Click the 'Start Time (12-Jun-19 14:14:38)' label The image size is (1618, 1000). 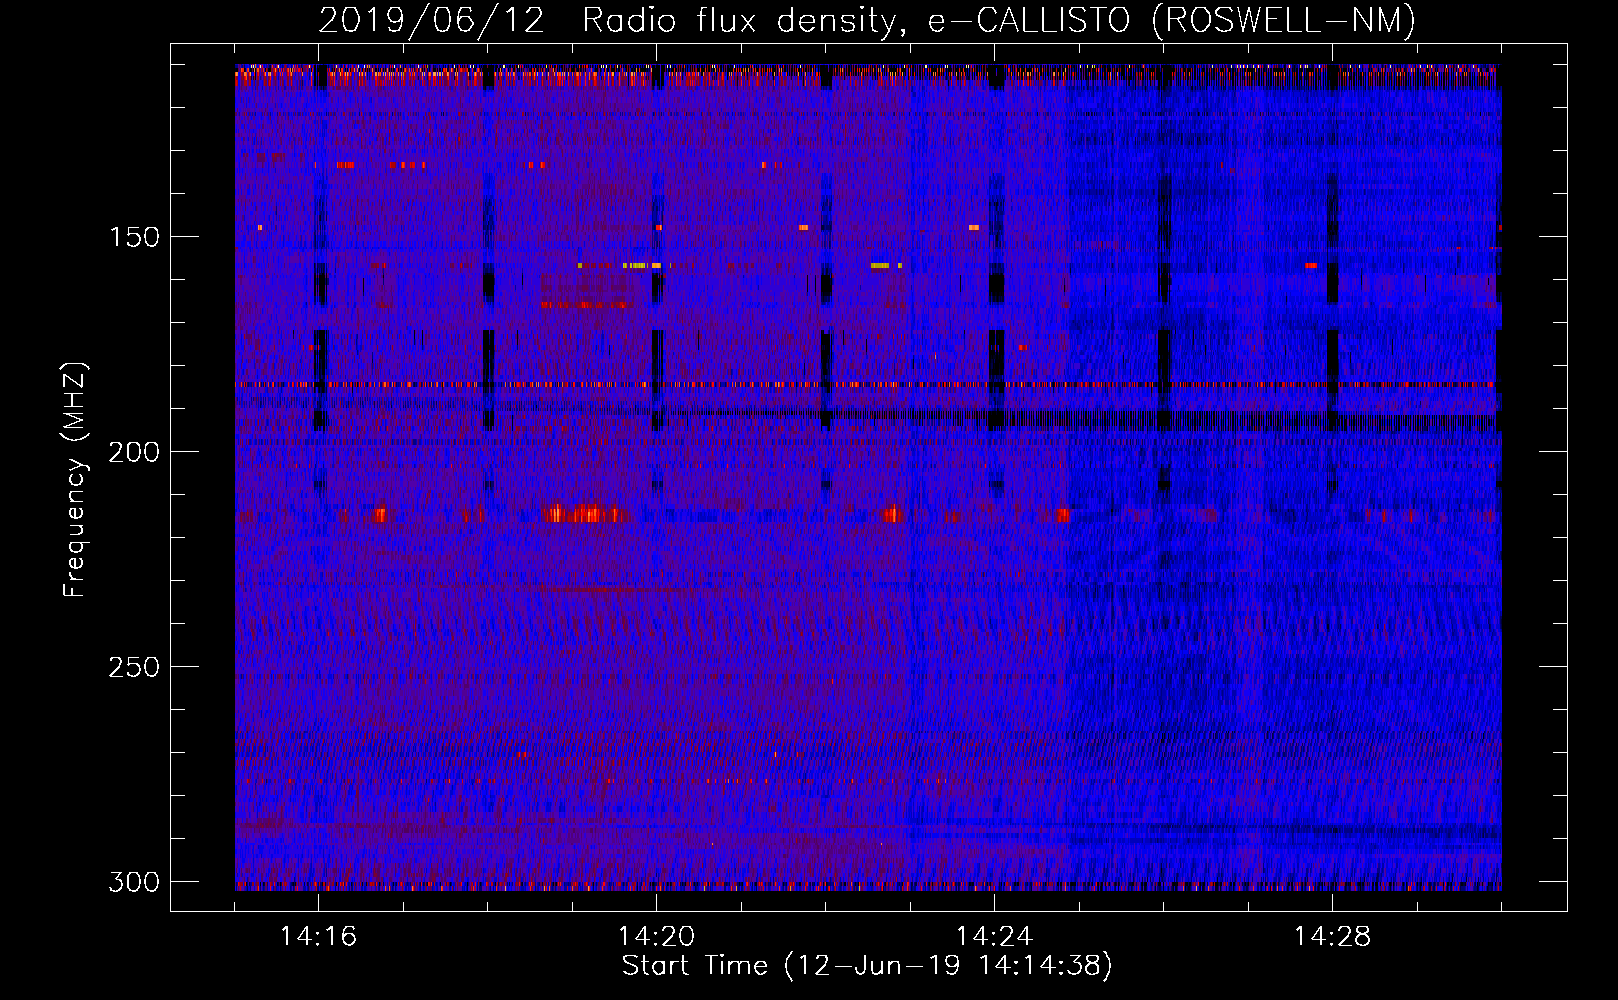click(x=867, y=966)
